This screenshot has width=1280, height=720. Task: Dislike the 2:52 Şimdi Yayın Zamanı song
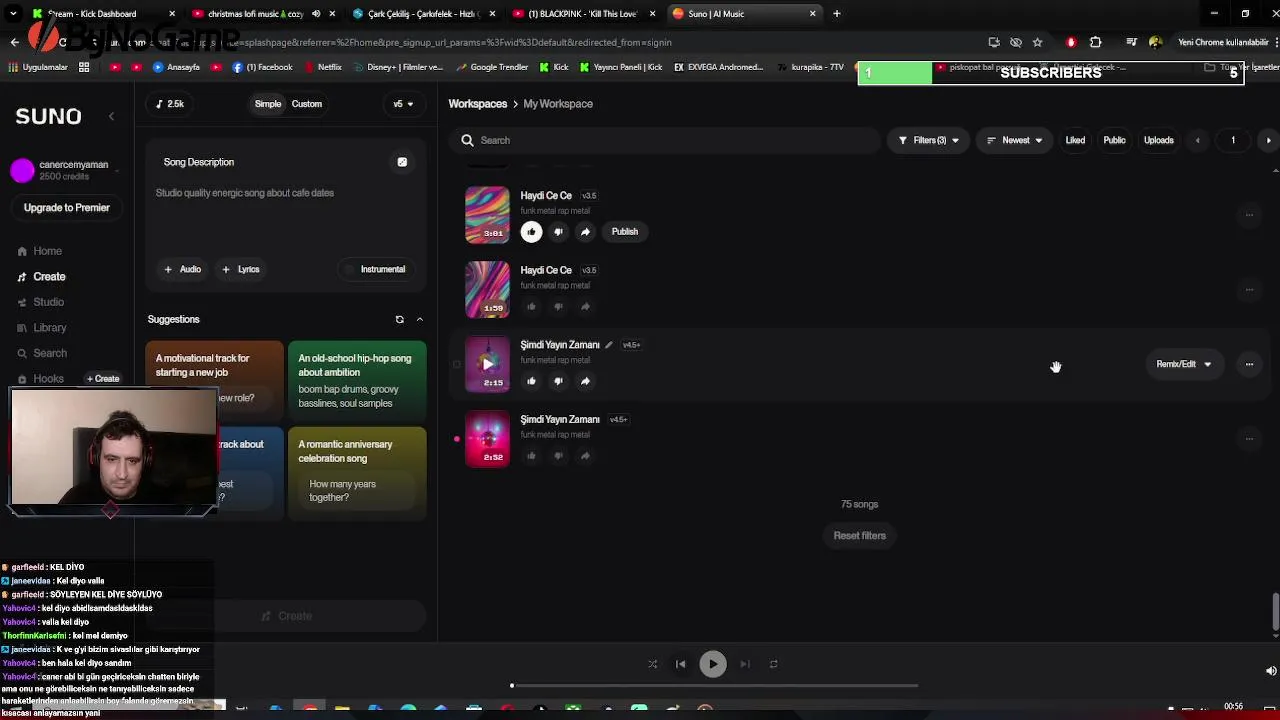click(x=558, y=456)
